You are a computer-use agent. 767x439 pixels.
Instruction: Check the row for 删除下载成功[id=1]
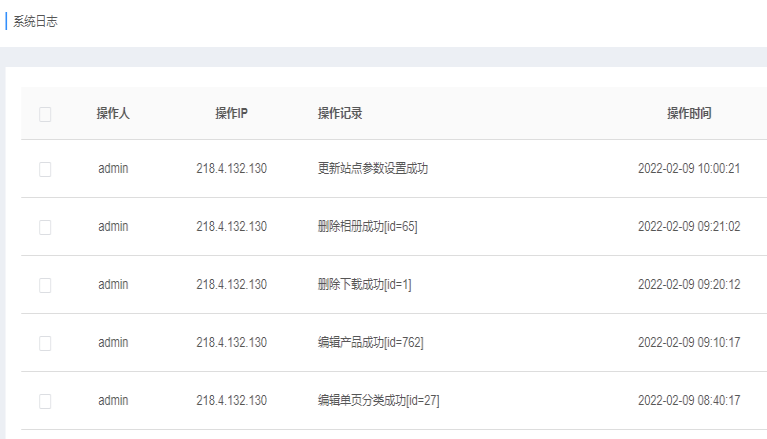pyautogui.click(x=45, y=285)
